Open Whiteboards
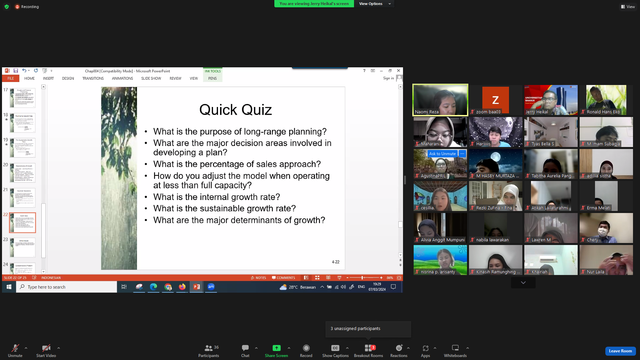 (x=455, y=350)
